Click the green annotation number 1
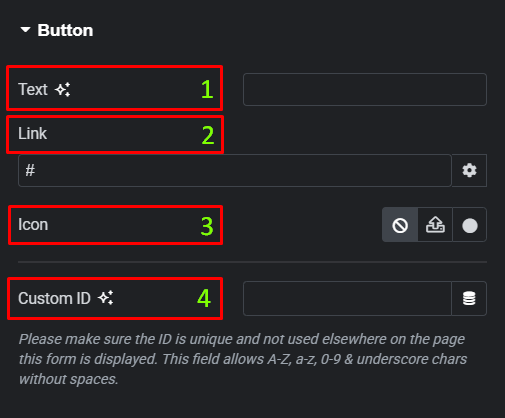 207,89
